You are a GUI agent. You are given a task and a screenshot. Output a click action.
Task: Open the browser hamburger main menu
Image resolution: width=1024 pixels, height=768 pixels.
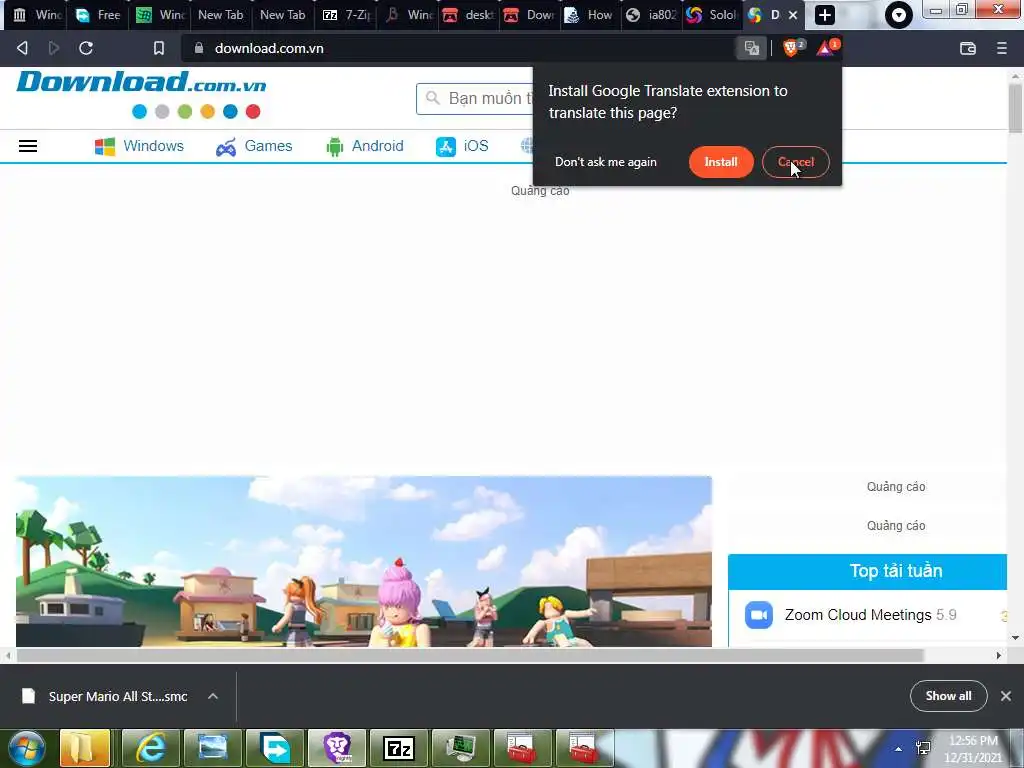point(1001,48)
